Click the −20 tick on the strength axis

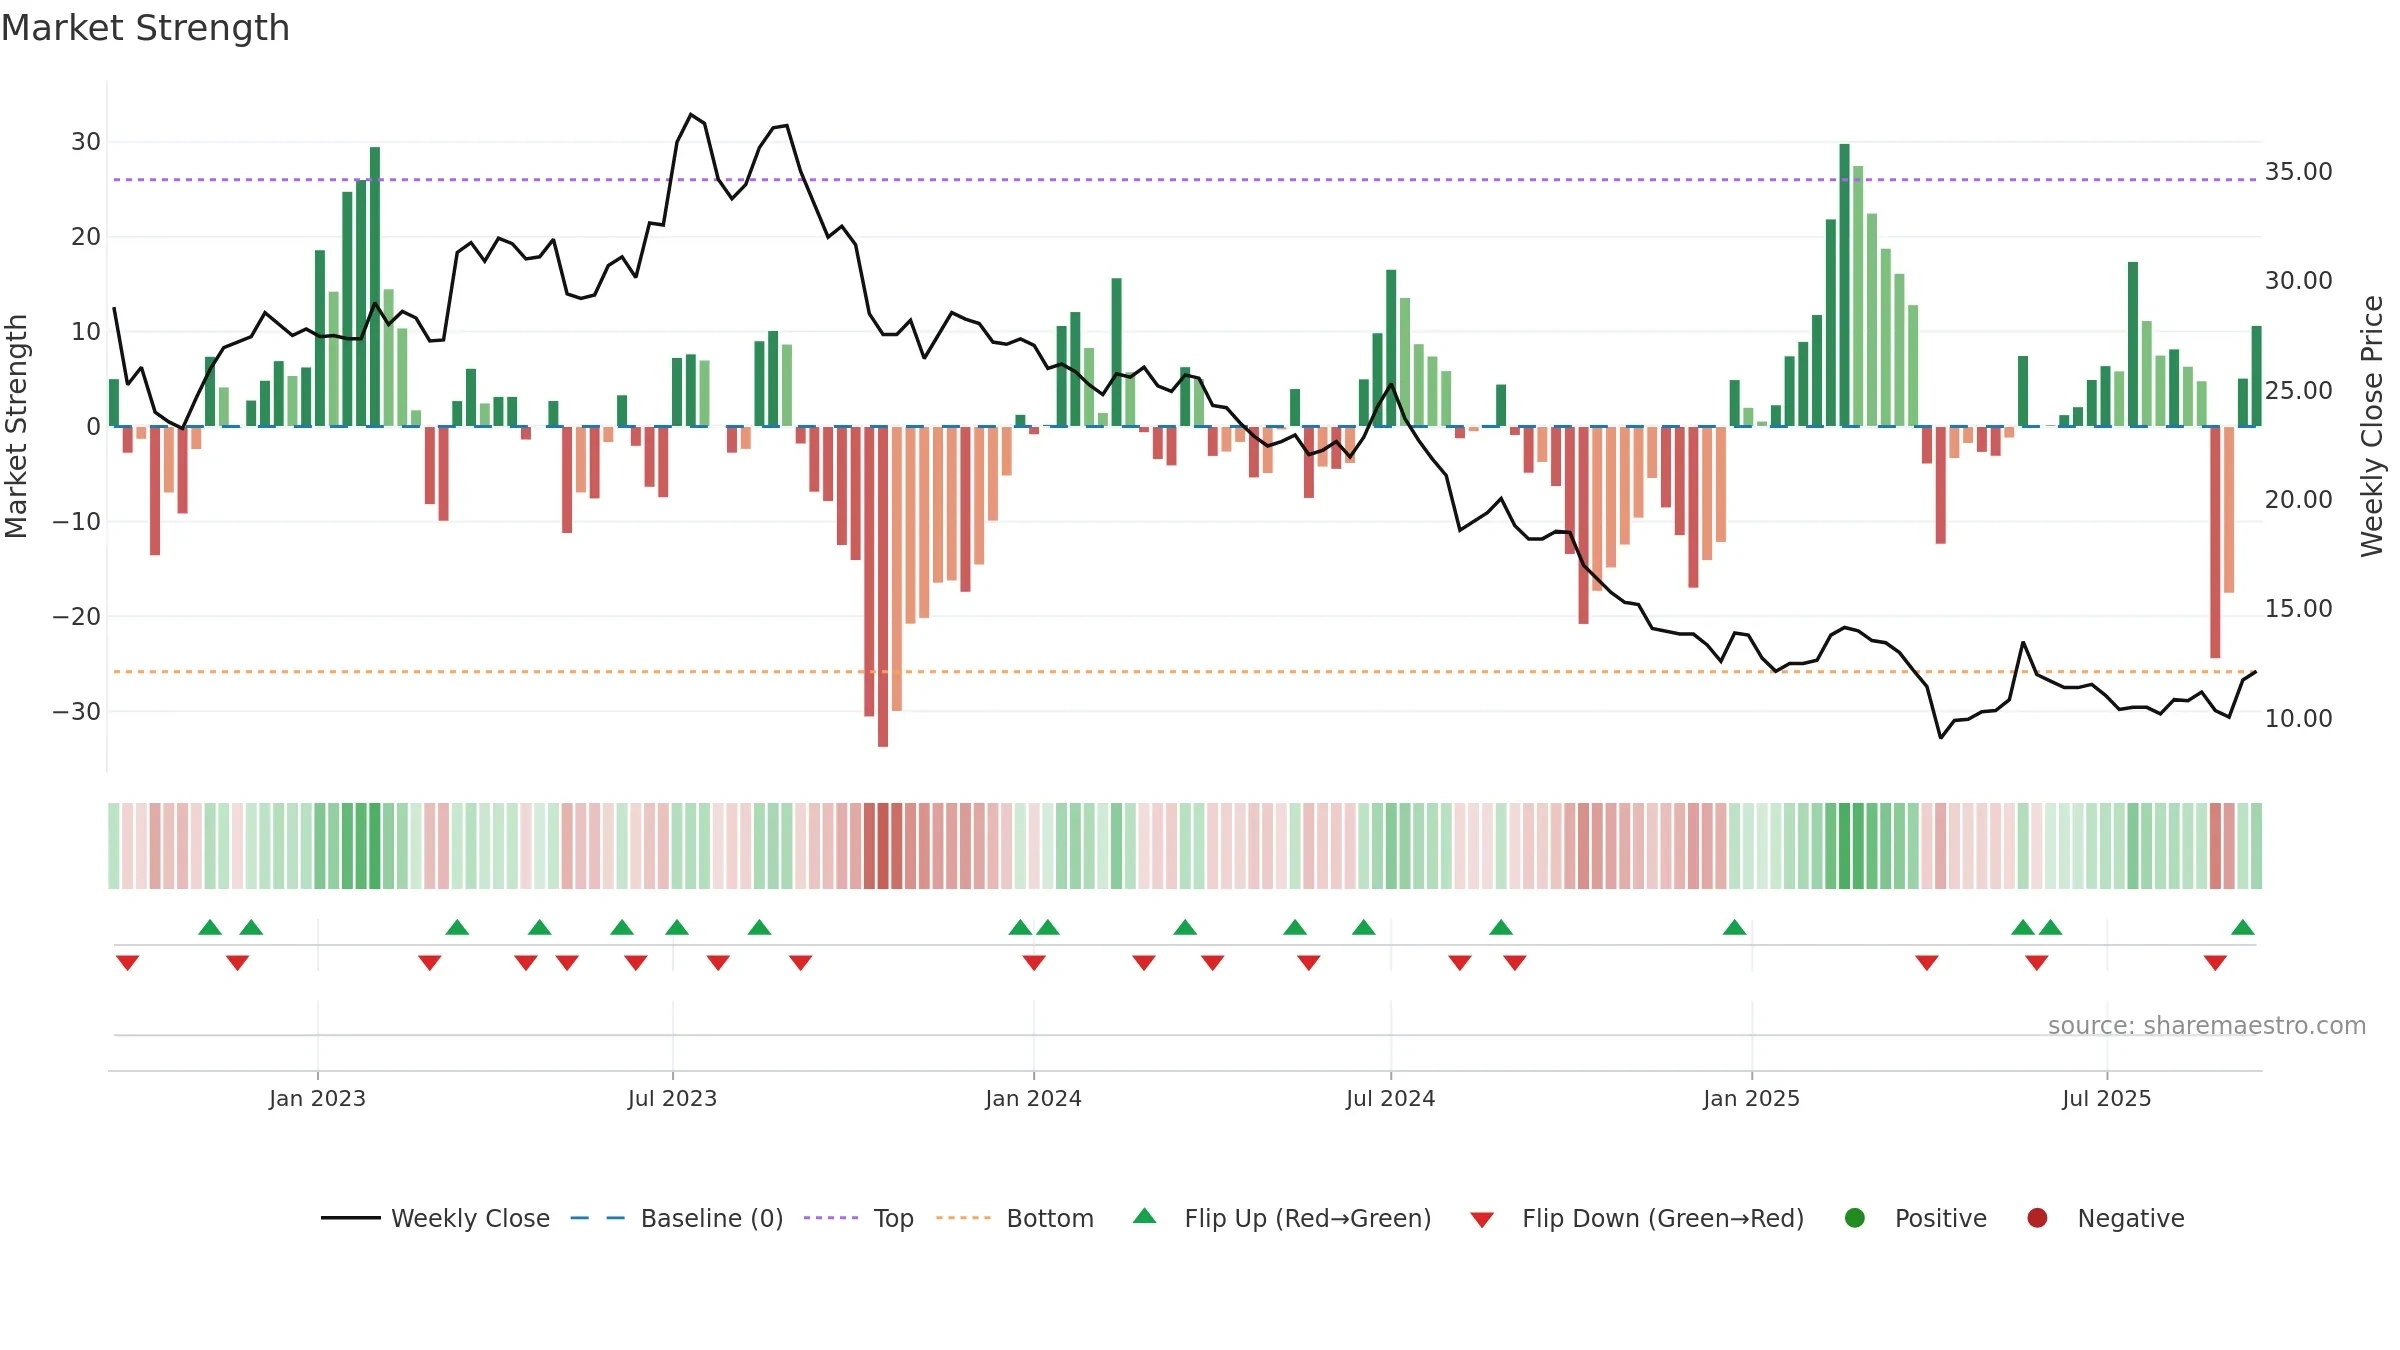tap(77, 617)
